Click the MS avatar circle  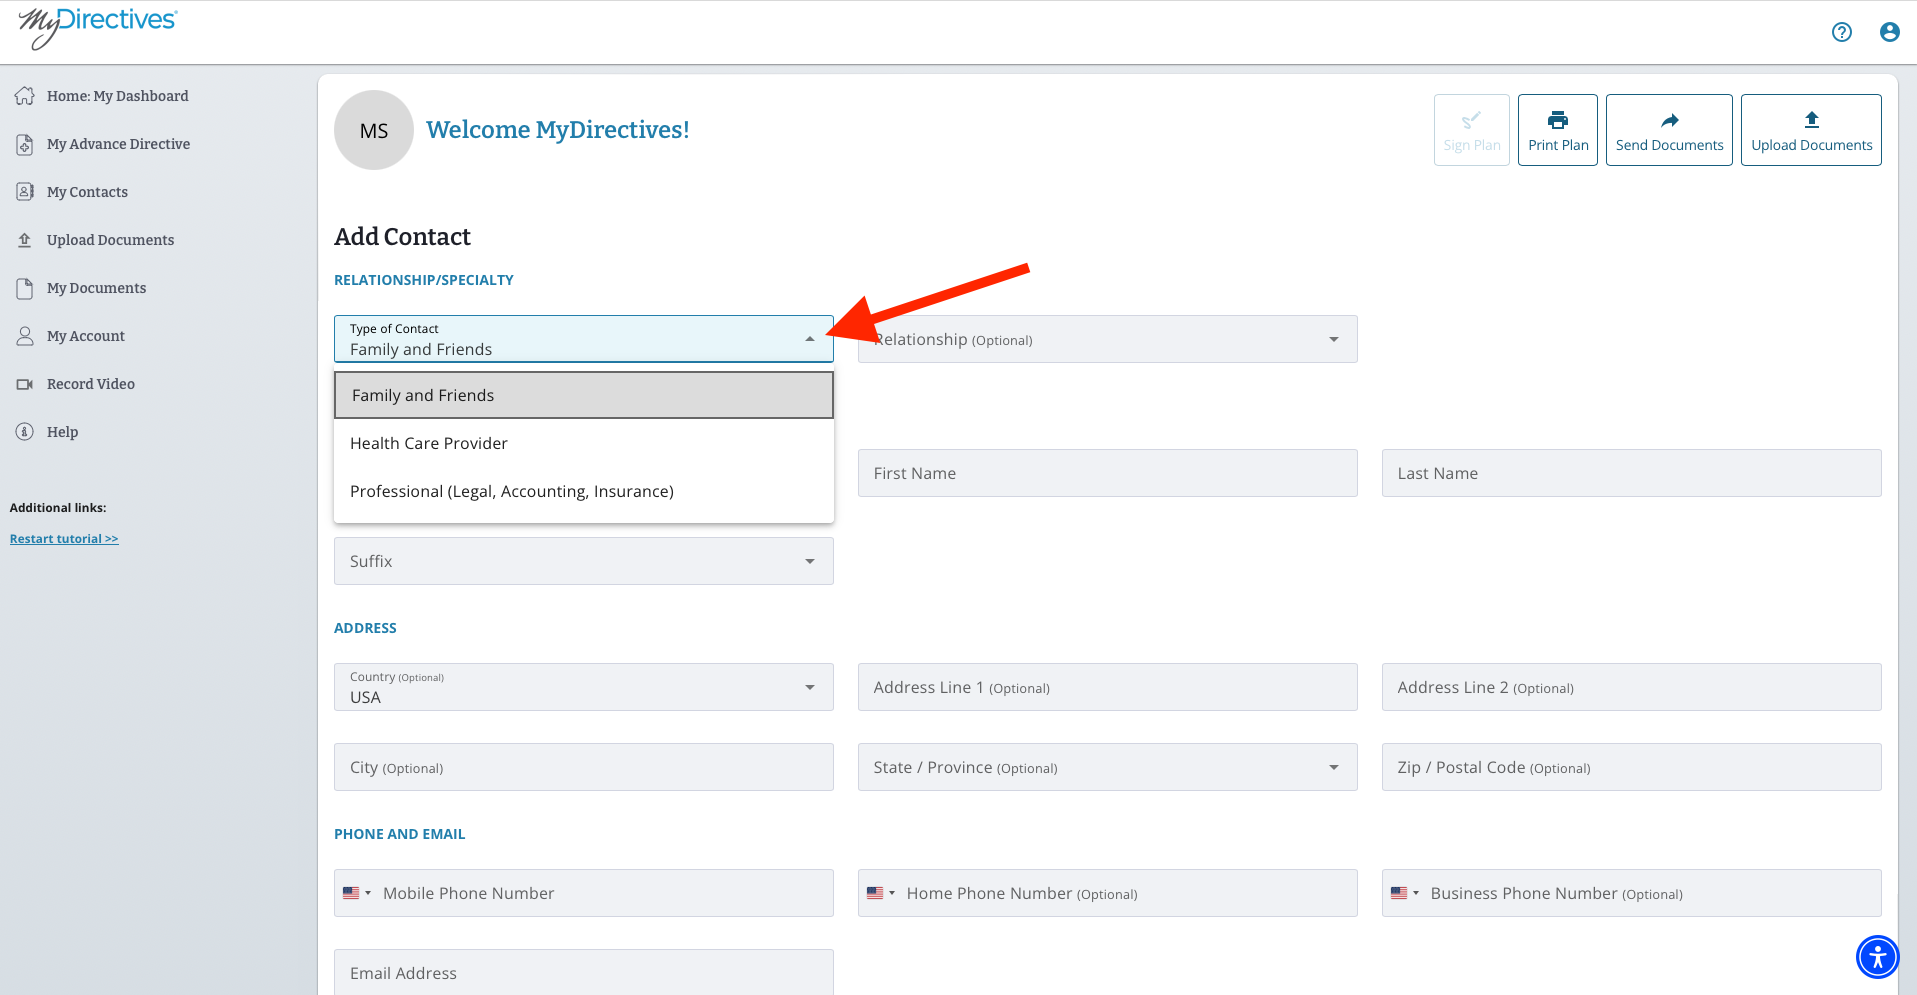click(374, 130)
